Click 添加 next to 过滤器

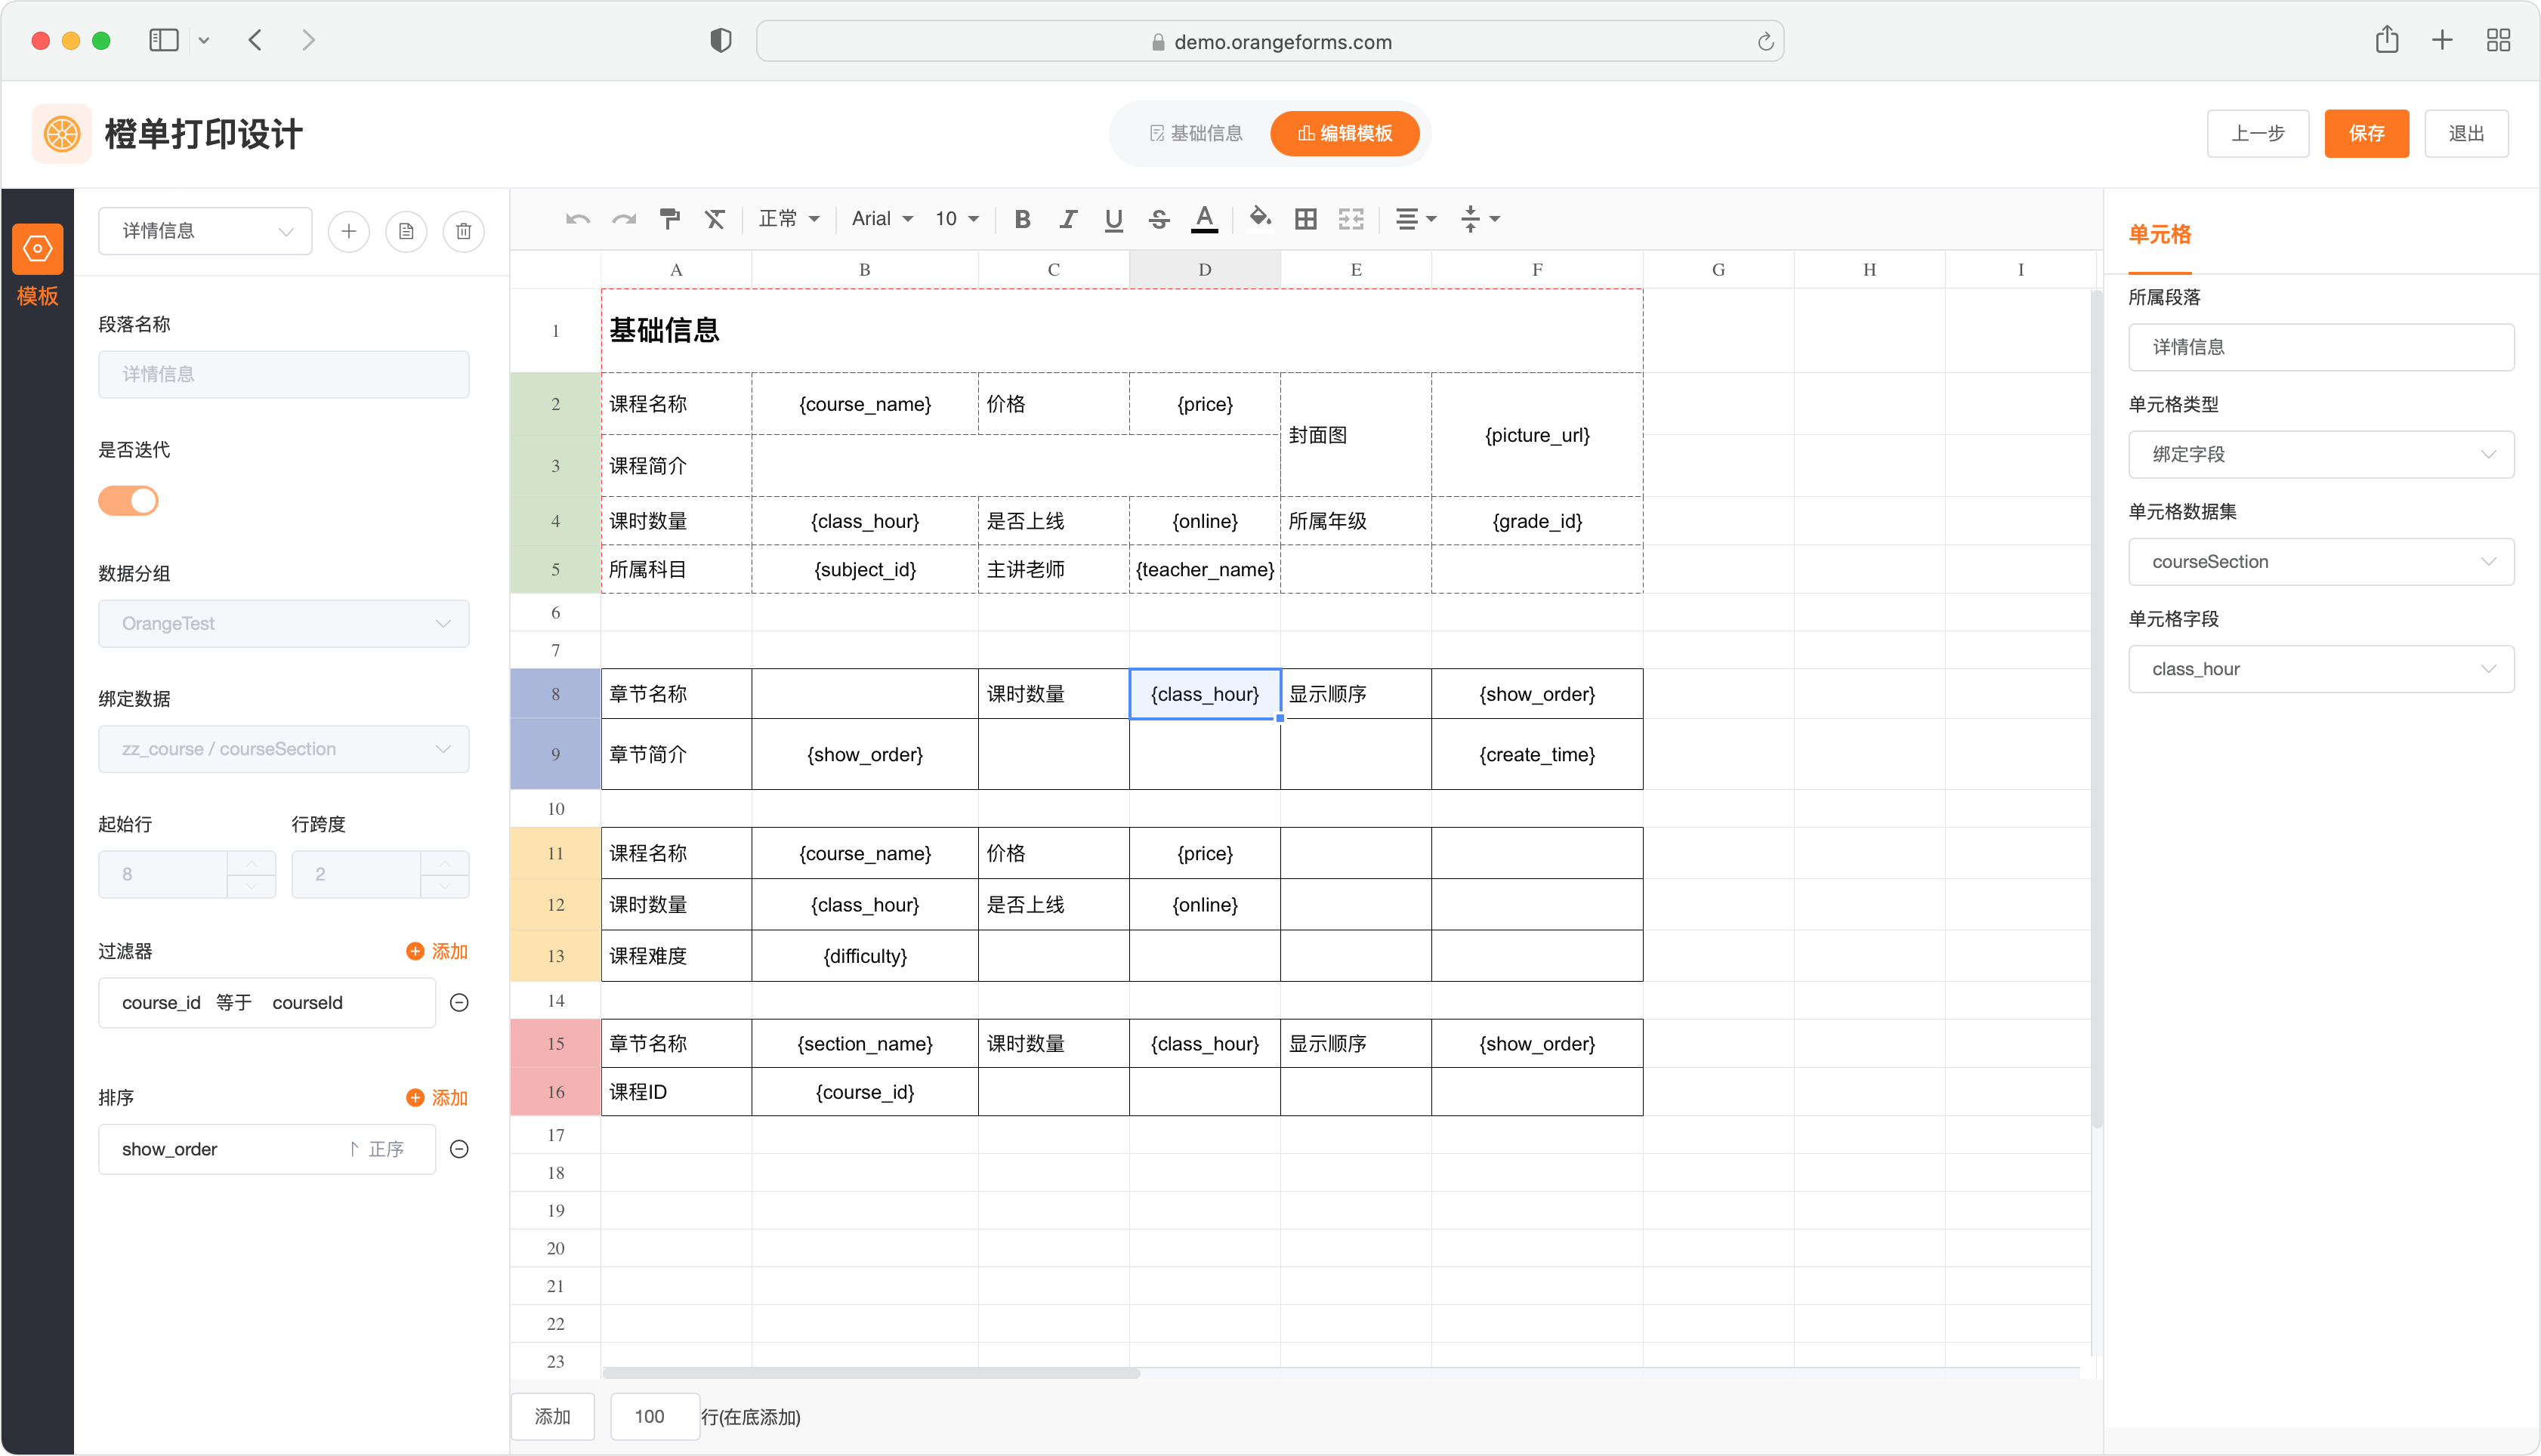pyautogui.click(x=437, y=951)
